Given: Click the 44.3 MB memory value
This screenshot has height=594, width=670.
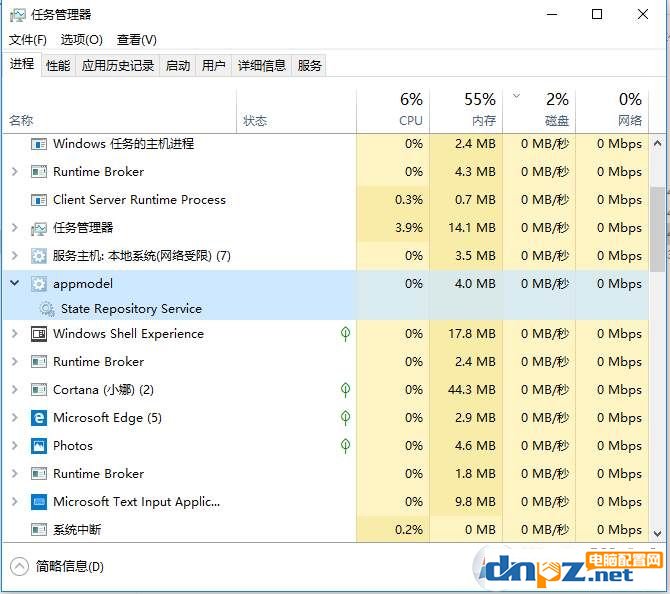Looking at the screenshot, I should tap(472, 390).
